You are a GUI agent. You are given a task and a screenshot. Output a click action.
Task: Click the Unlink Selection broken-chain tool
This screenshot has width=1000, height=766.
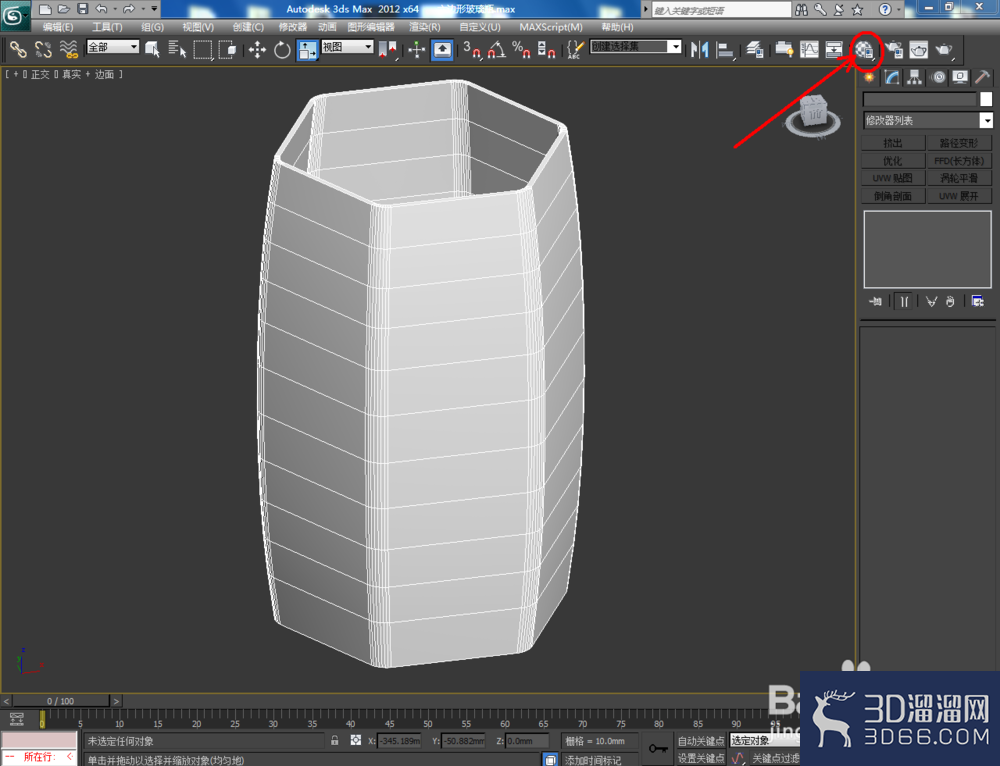(43, 49)
